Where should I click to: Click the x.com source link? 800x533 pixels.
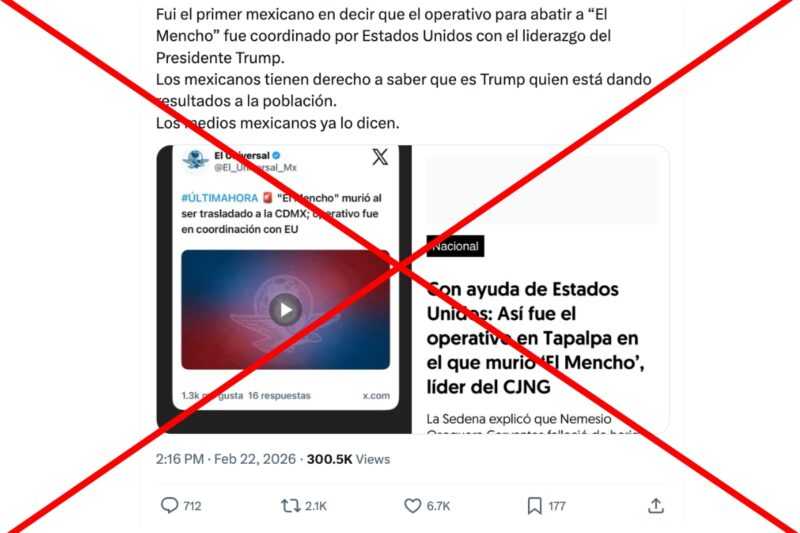point(376,395)
